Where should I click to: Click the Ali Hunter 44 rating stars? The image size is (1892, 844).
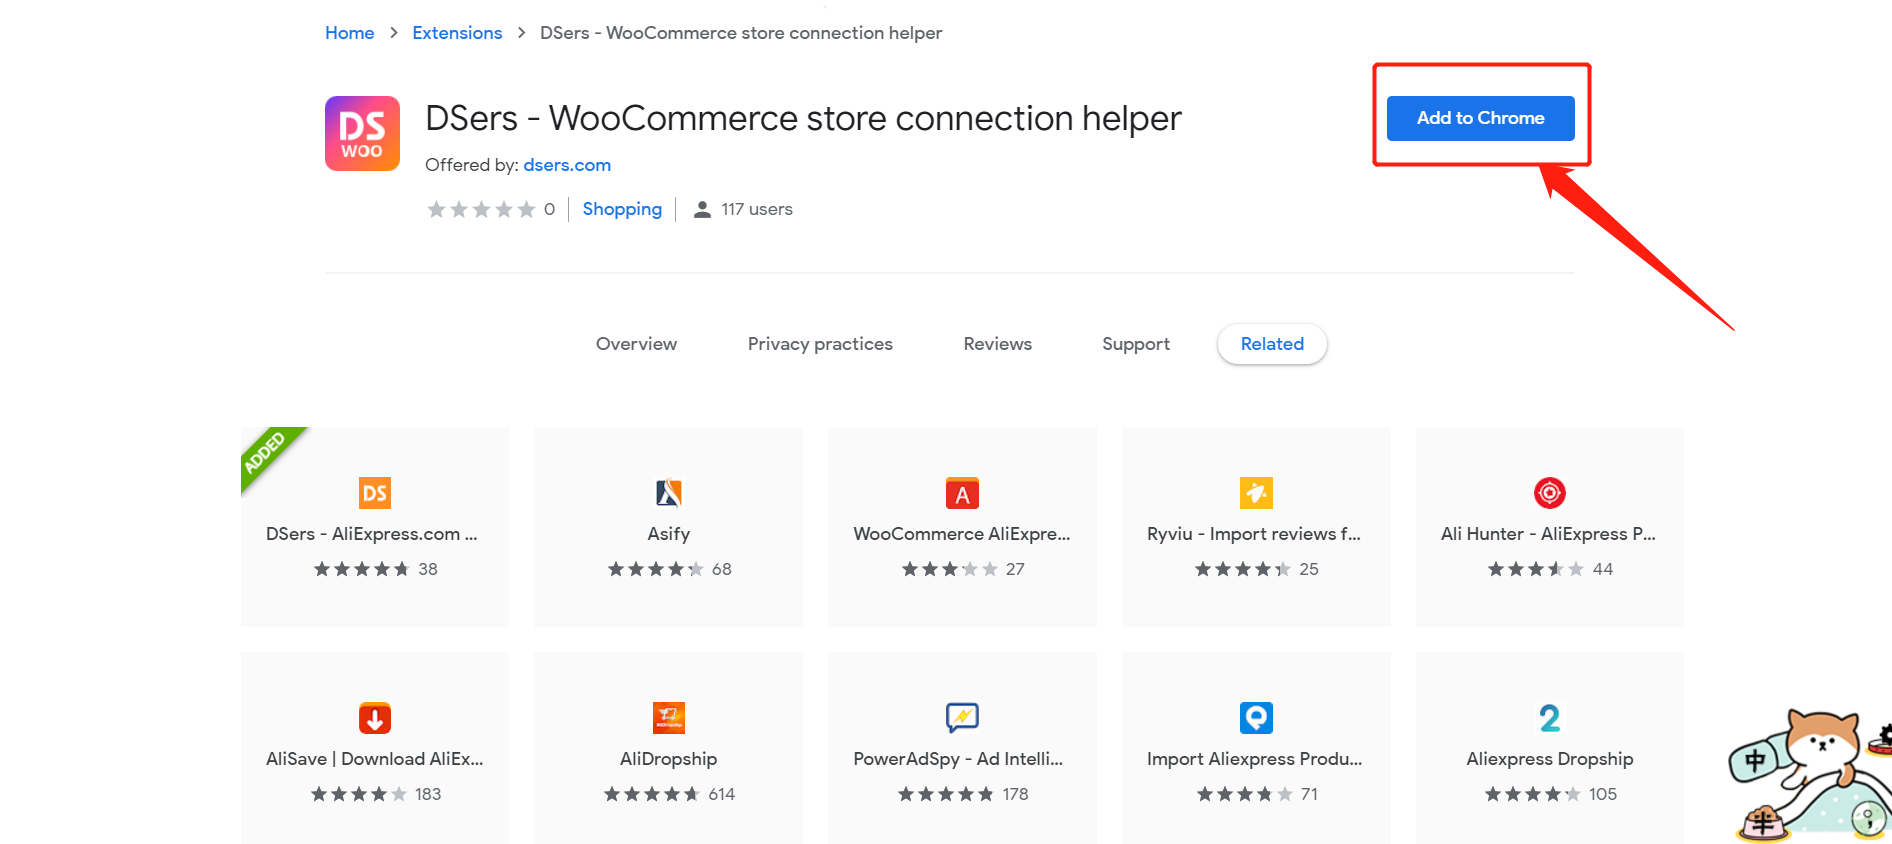coord(1536,569)
